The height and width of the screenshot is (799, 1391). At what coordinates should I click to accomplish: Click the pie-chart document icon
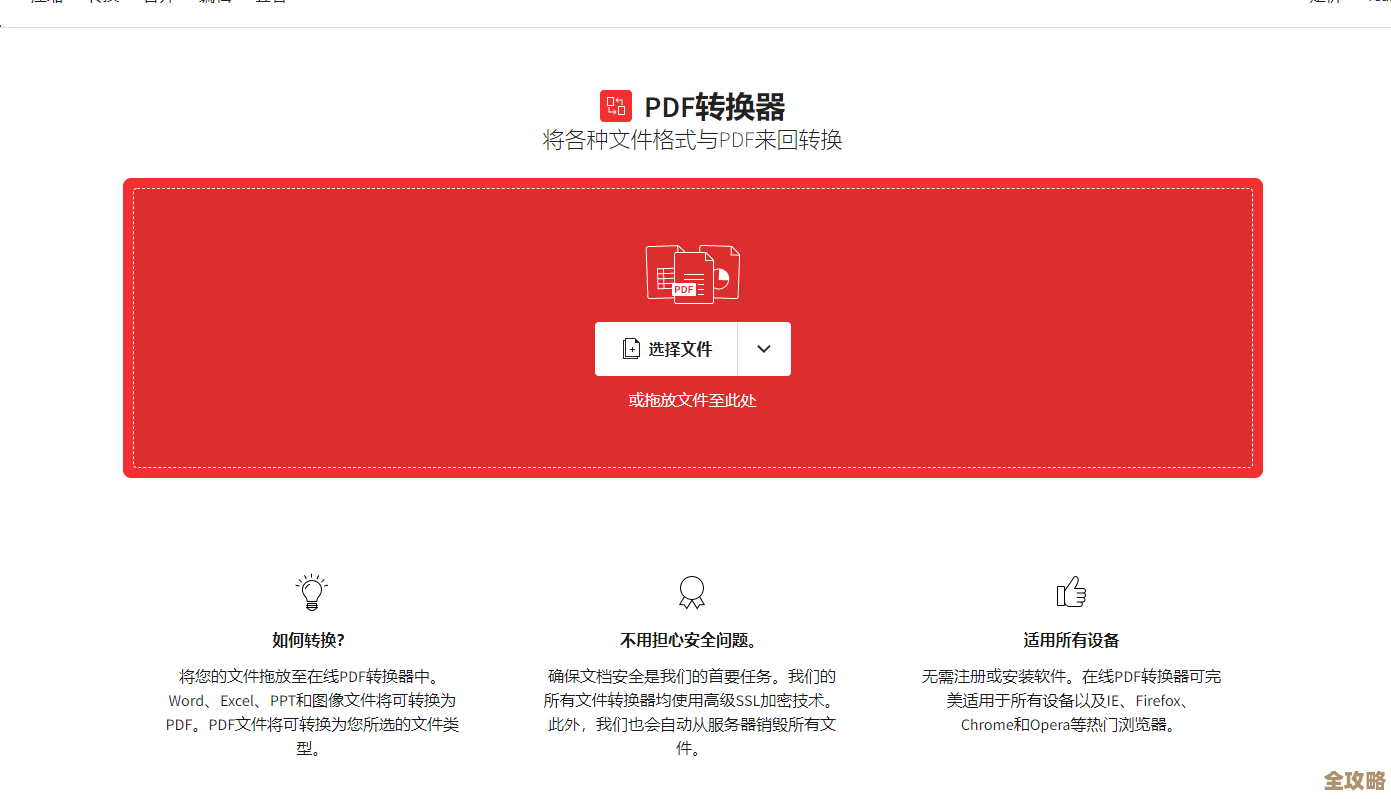722,270
